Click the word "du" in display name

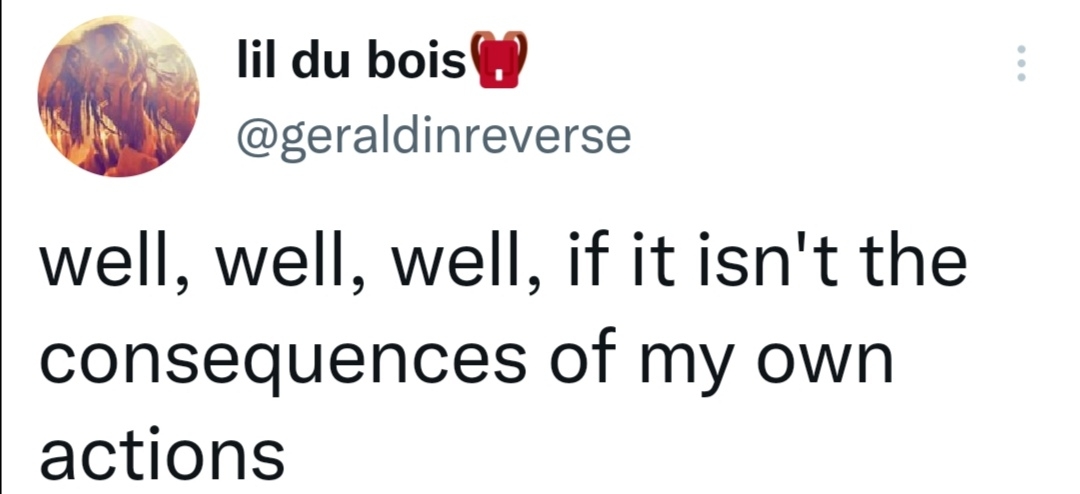tap(319, 62)
